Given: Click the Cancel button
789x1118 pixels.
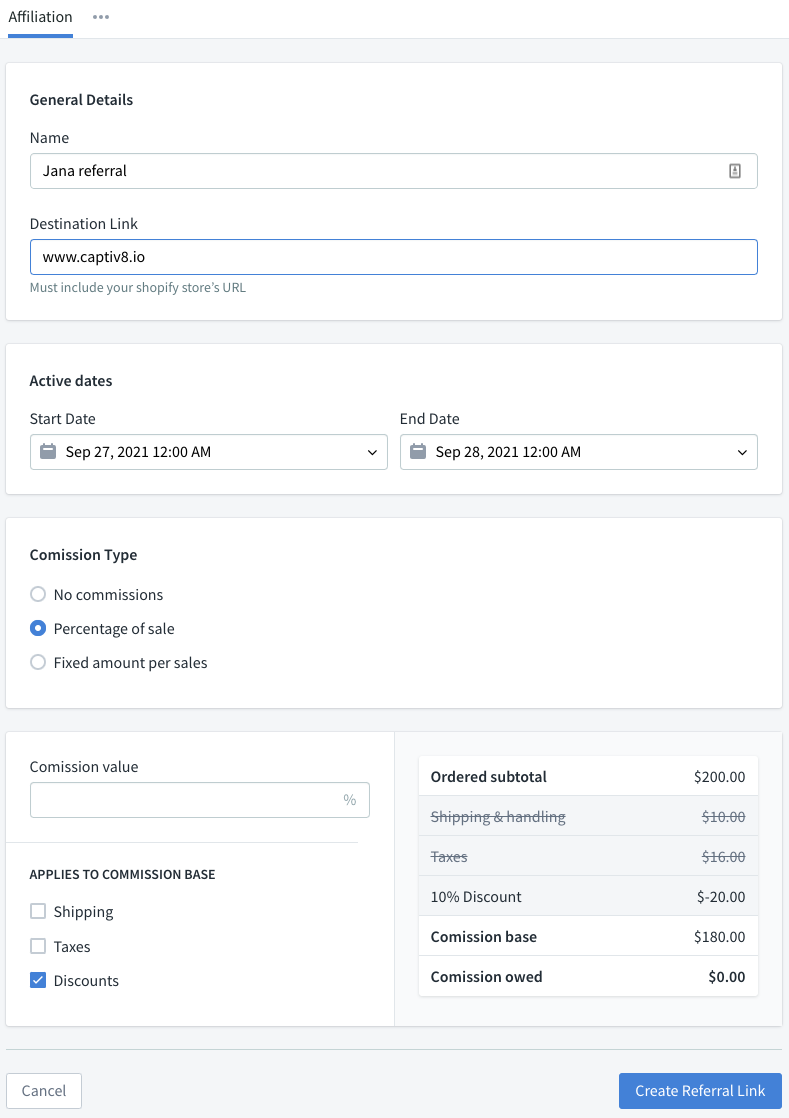Looking at the screenshot, I should pyautogui.click(x=44, y=1091).
